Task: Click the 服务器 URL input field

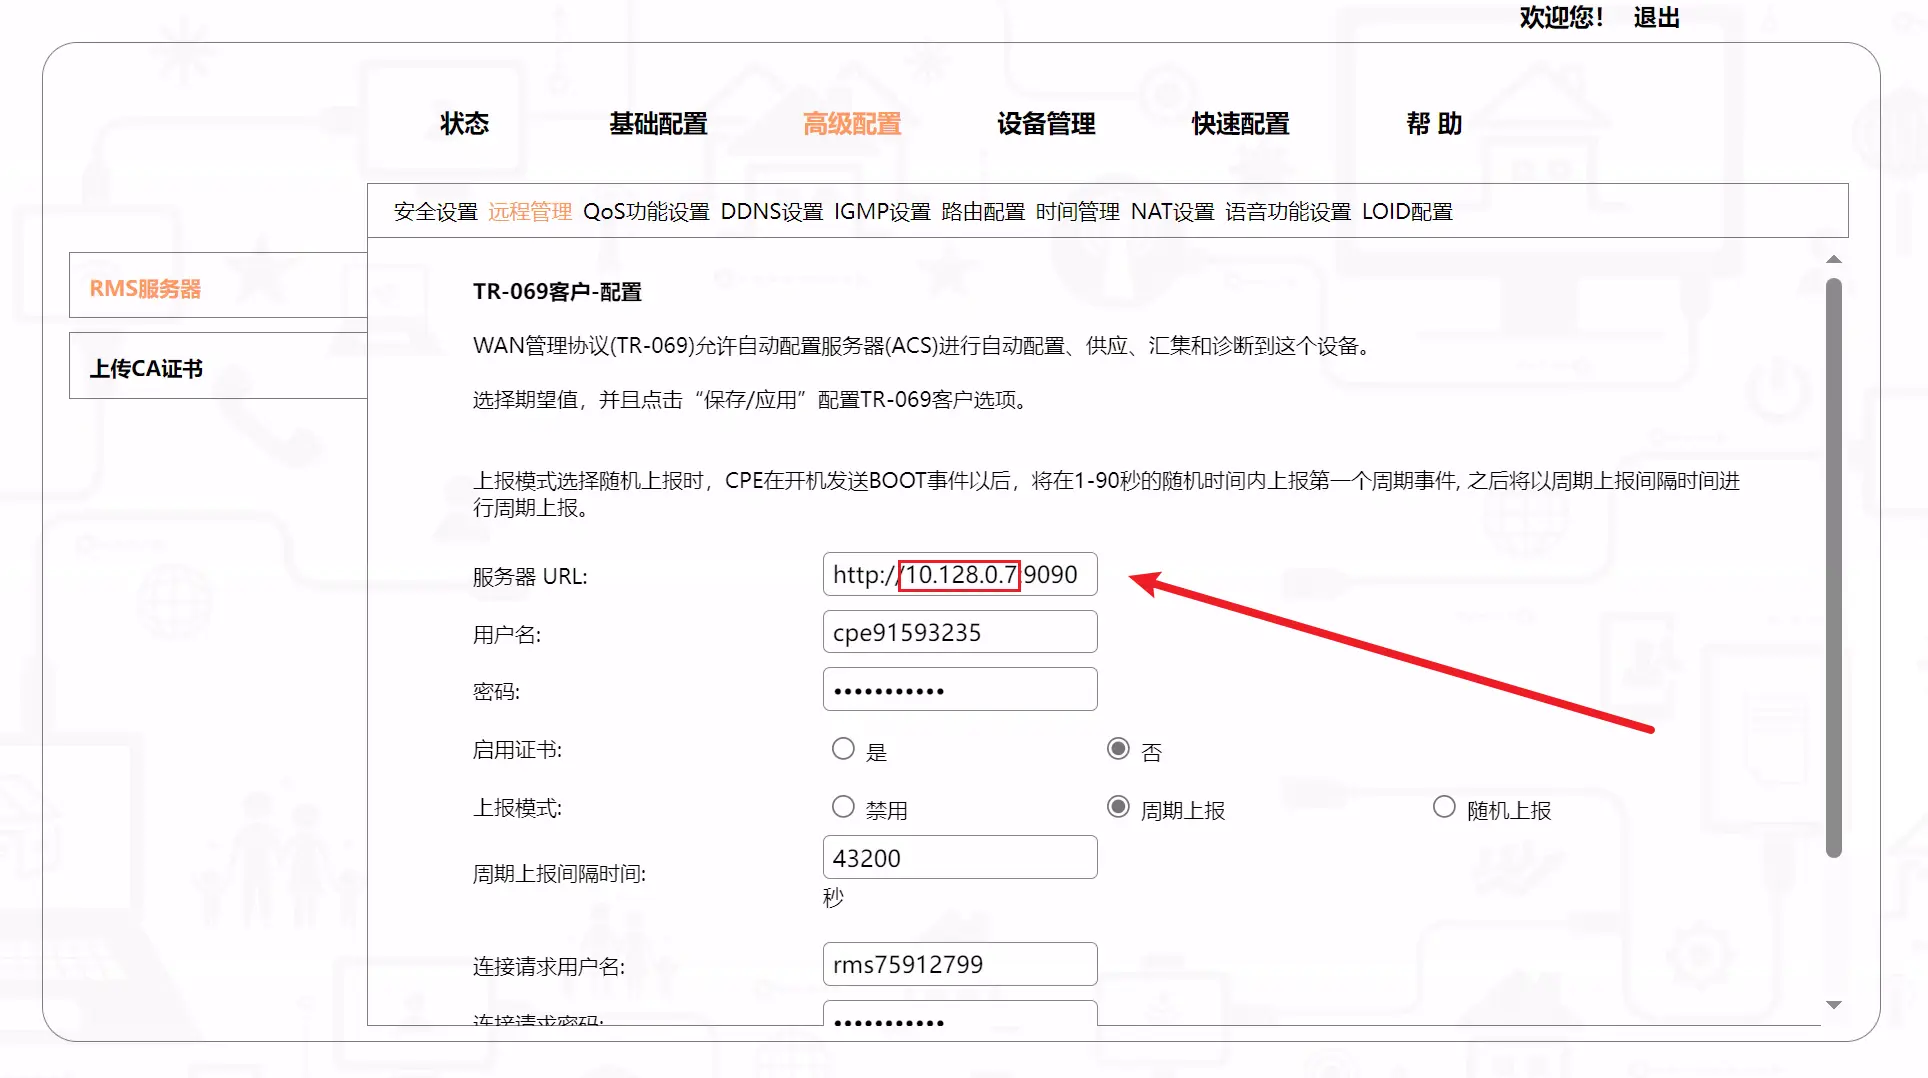Action: point(959,575)
